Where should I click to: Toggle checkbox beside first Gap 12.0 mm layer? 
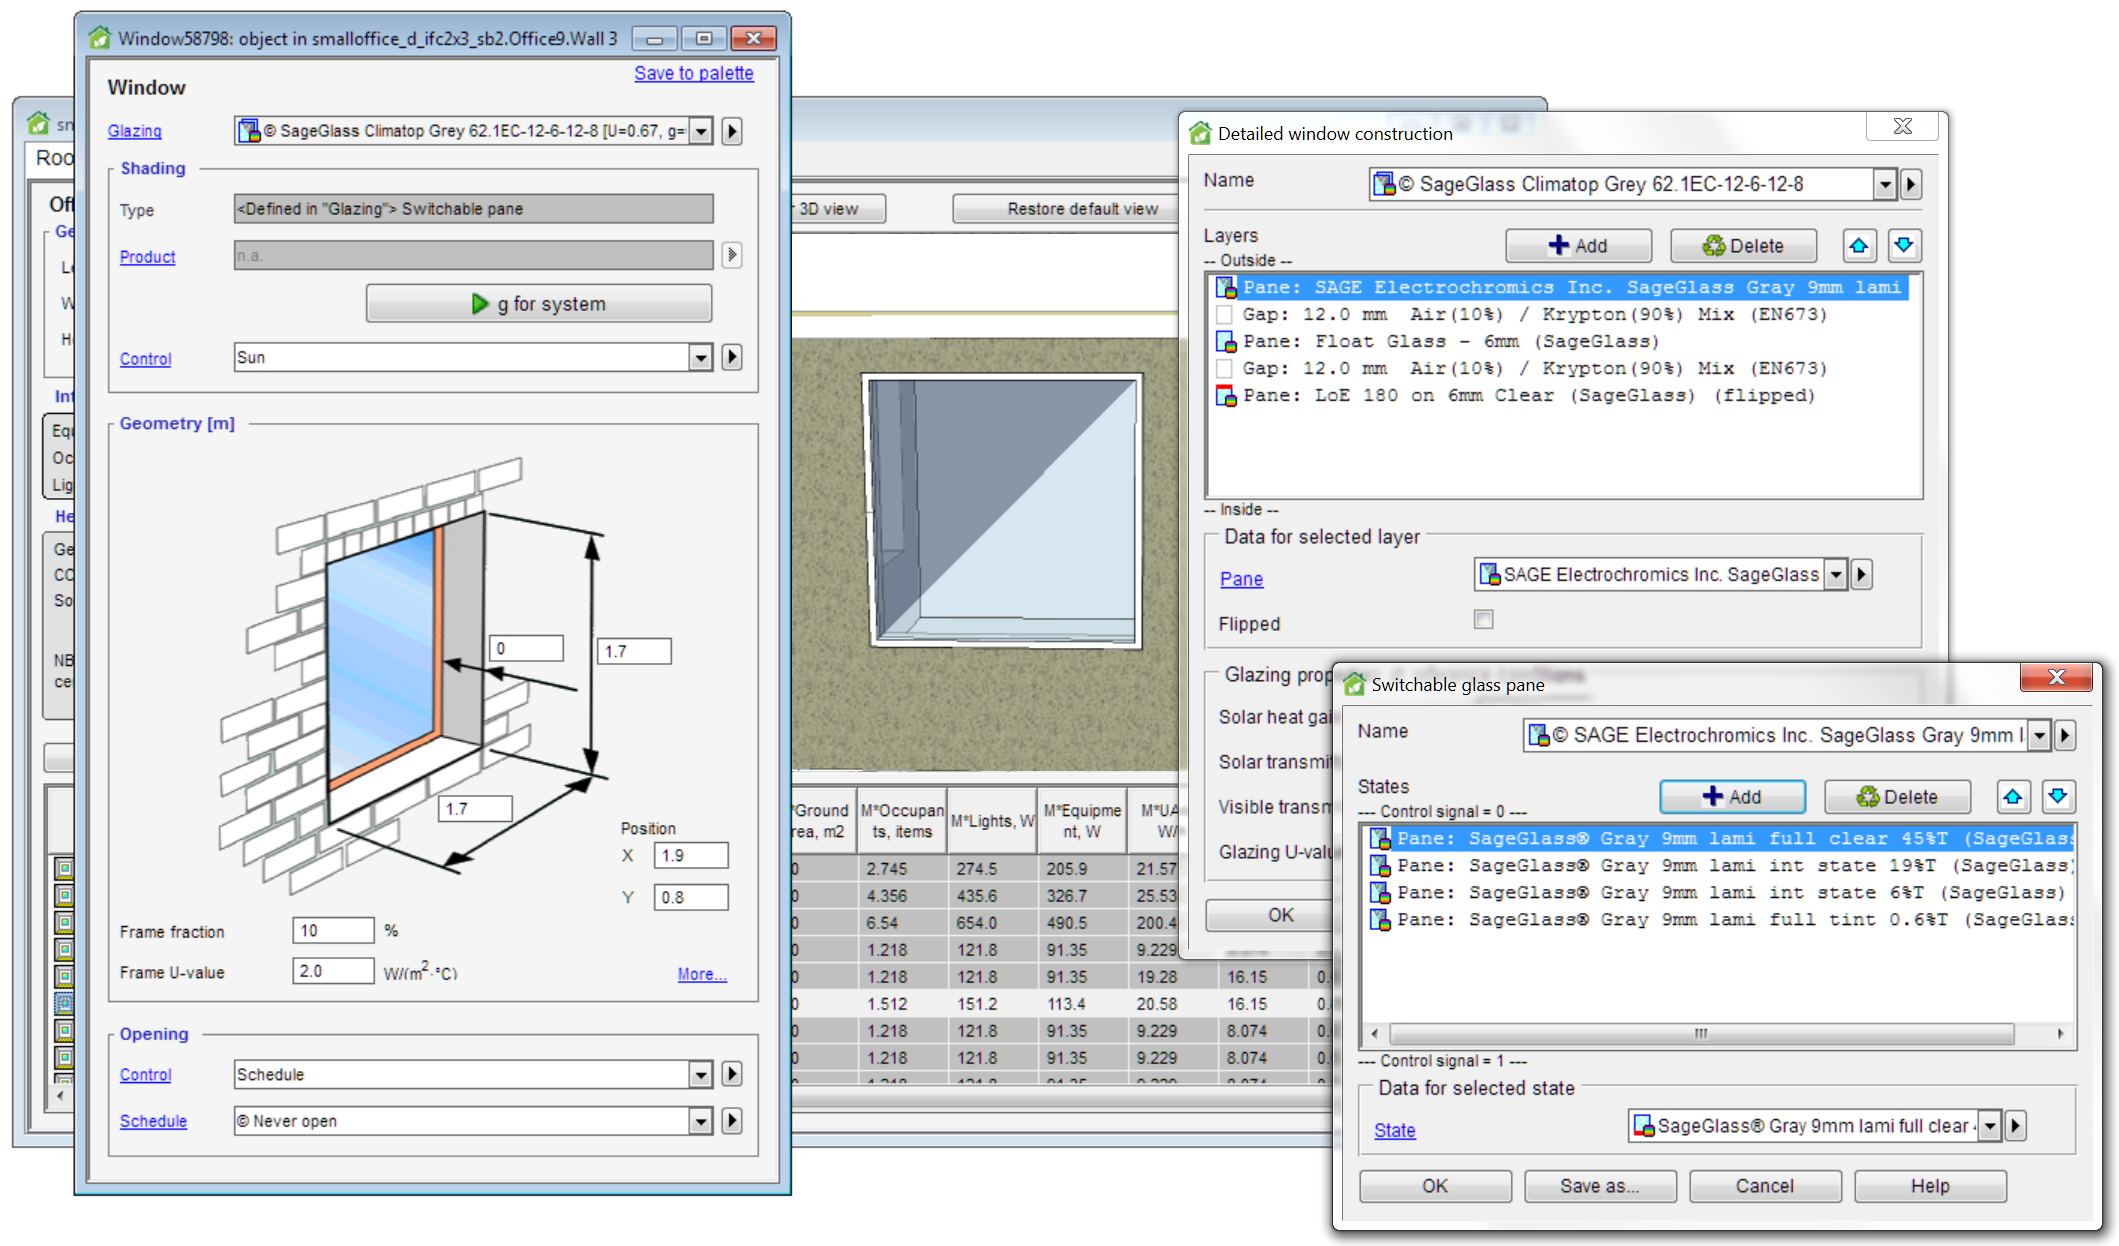click(1225, 315)
